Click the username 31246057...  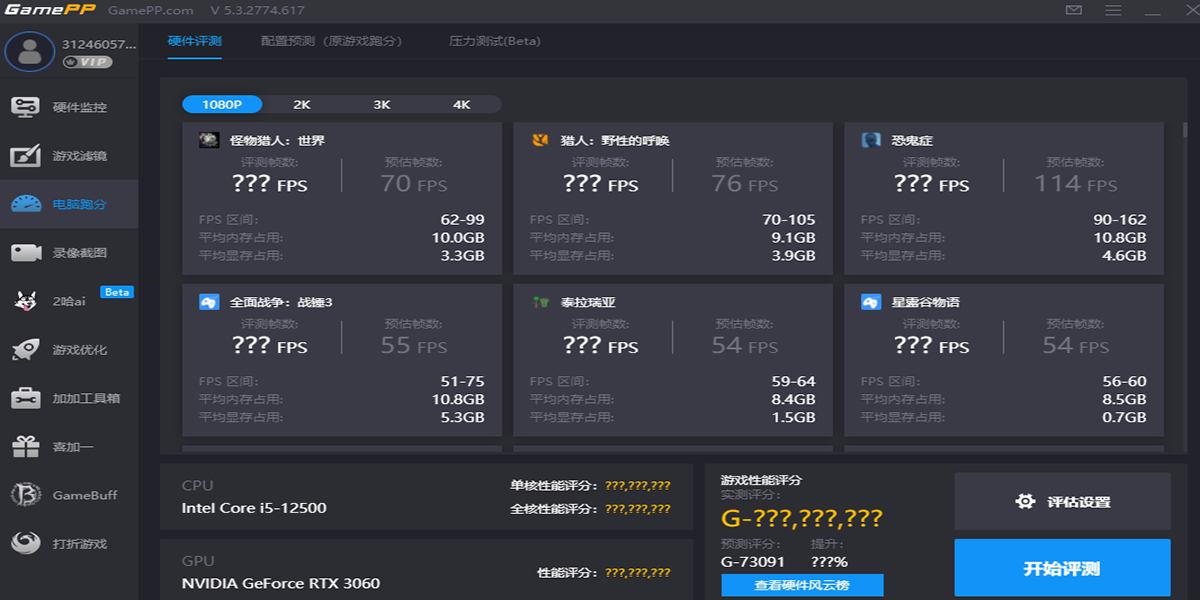pos(98,44)
